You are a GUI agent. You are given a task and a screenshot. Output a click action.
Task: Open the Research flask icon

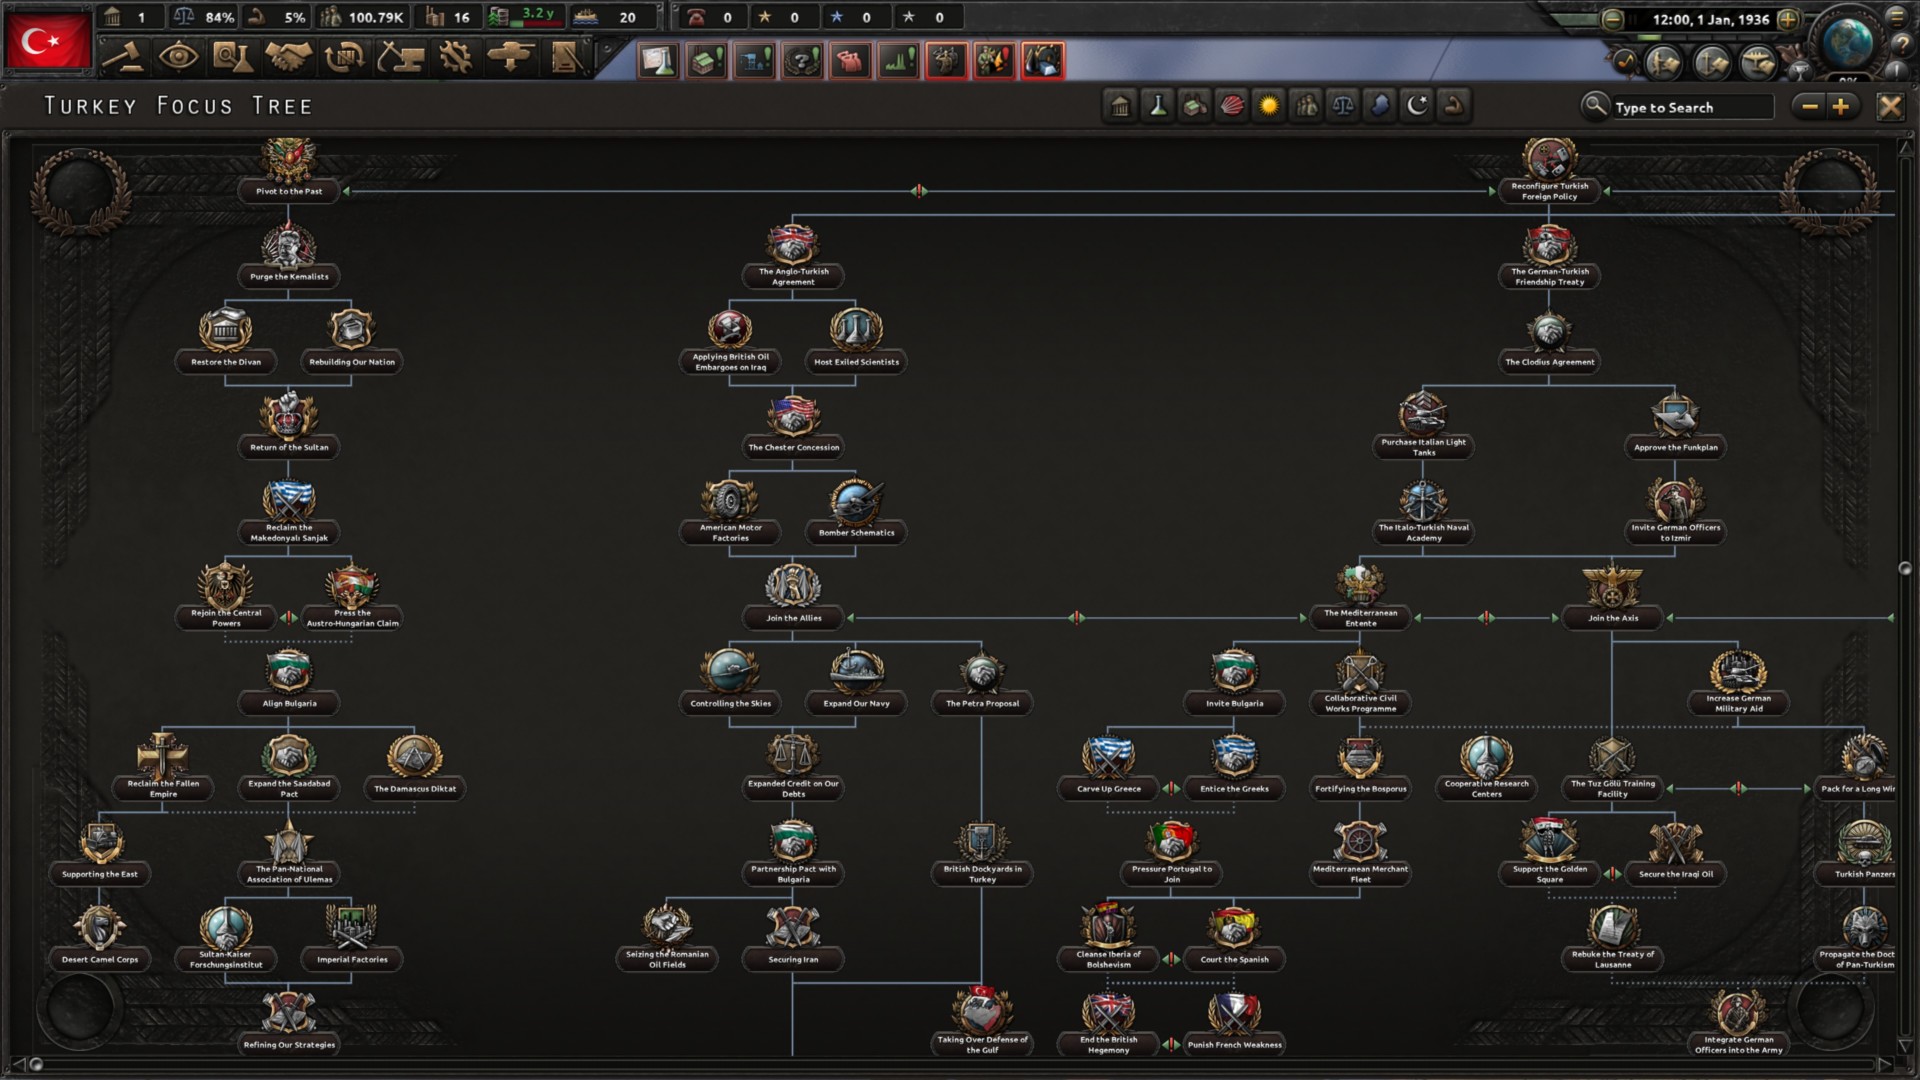[x=232, y=58]
